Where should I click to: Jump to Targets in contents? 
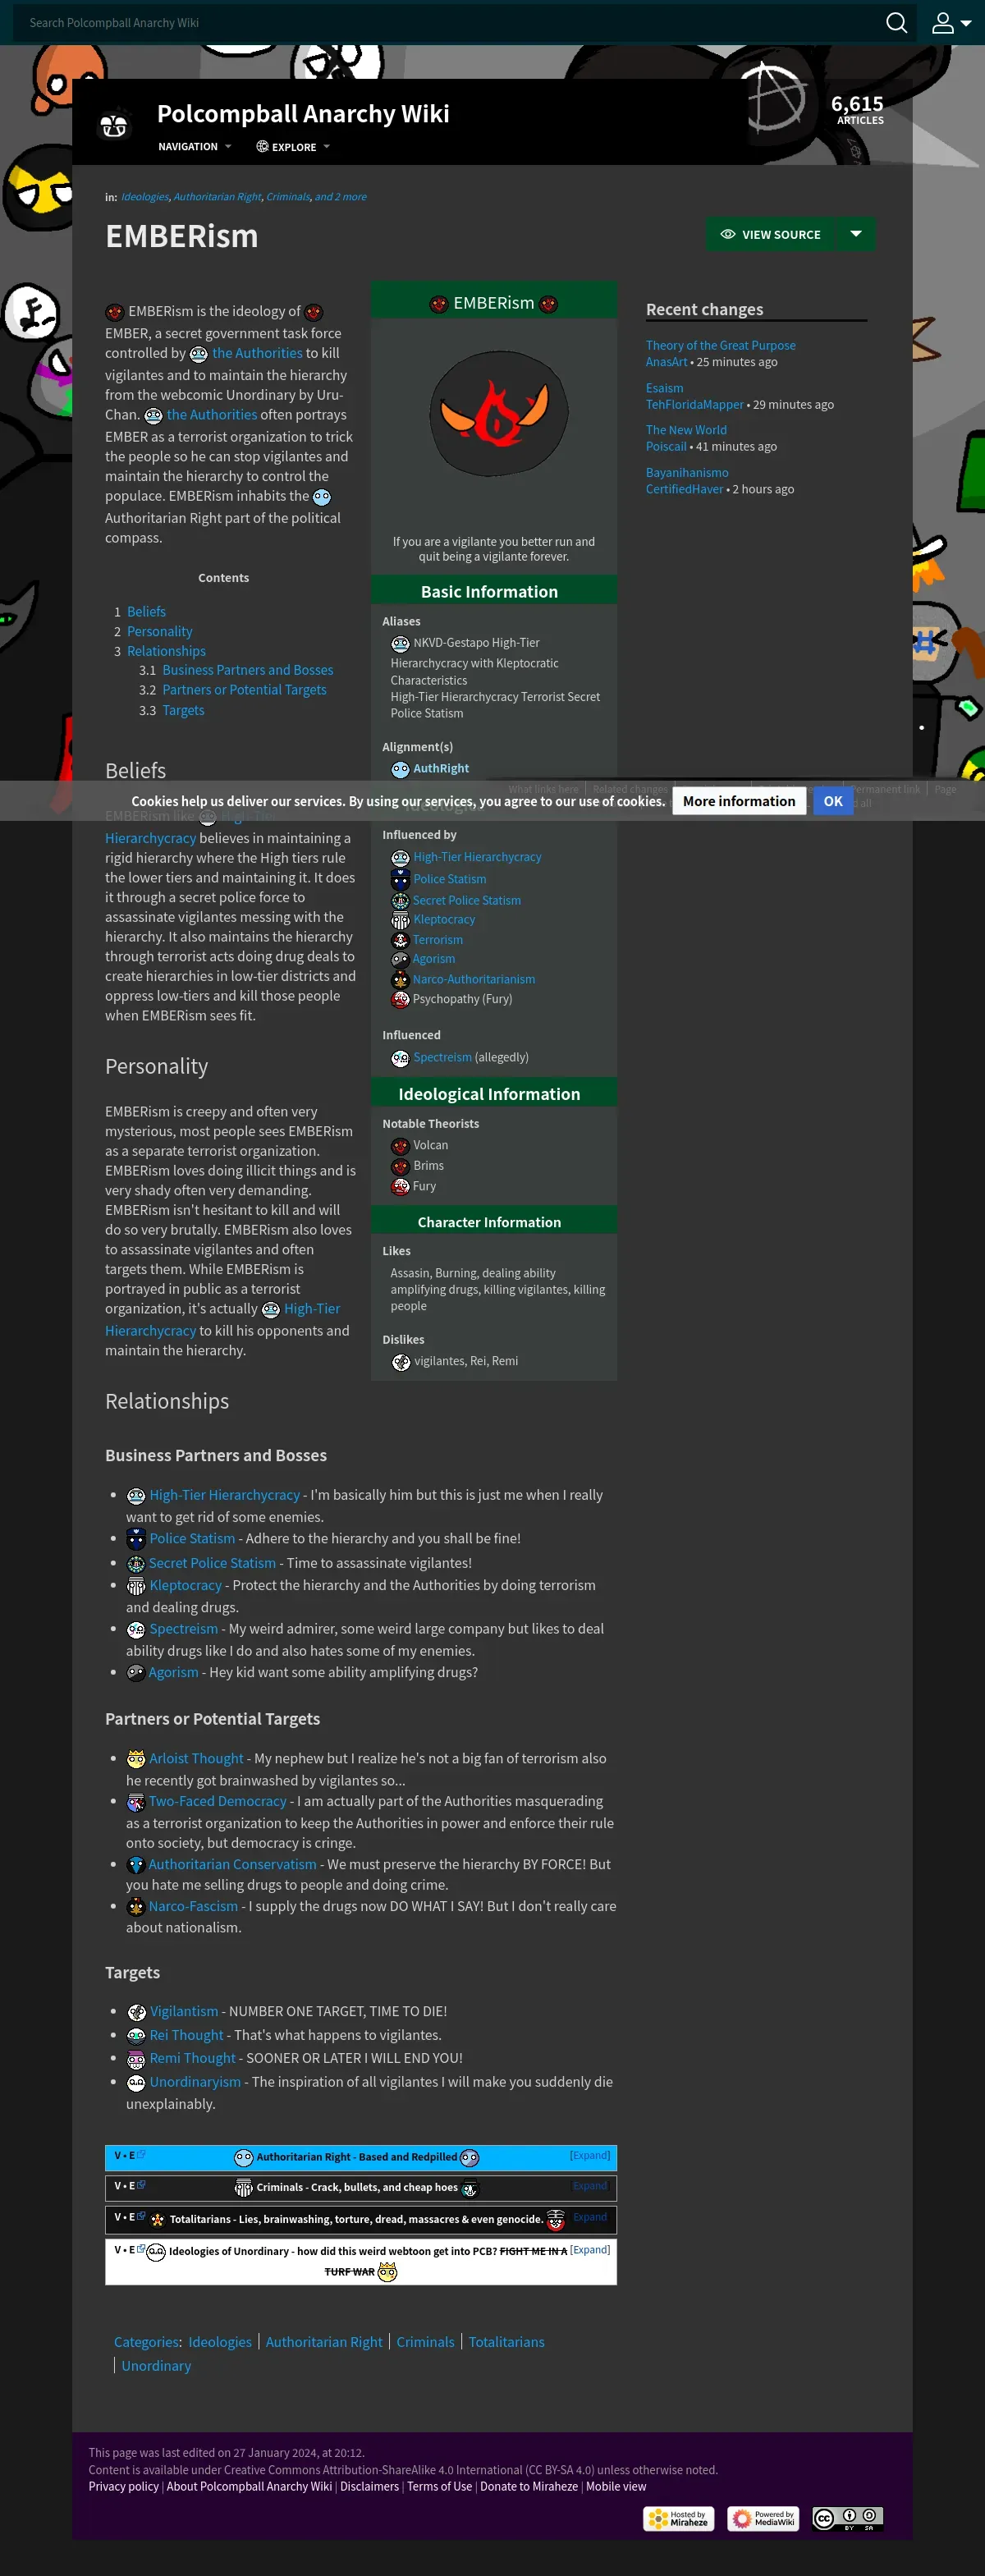click(183, 710)
